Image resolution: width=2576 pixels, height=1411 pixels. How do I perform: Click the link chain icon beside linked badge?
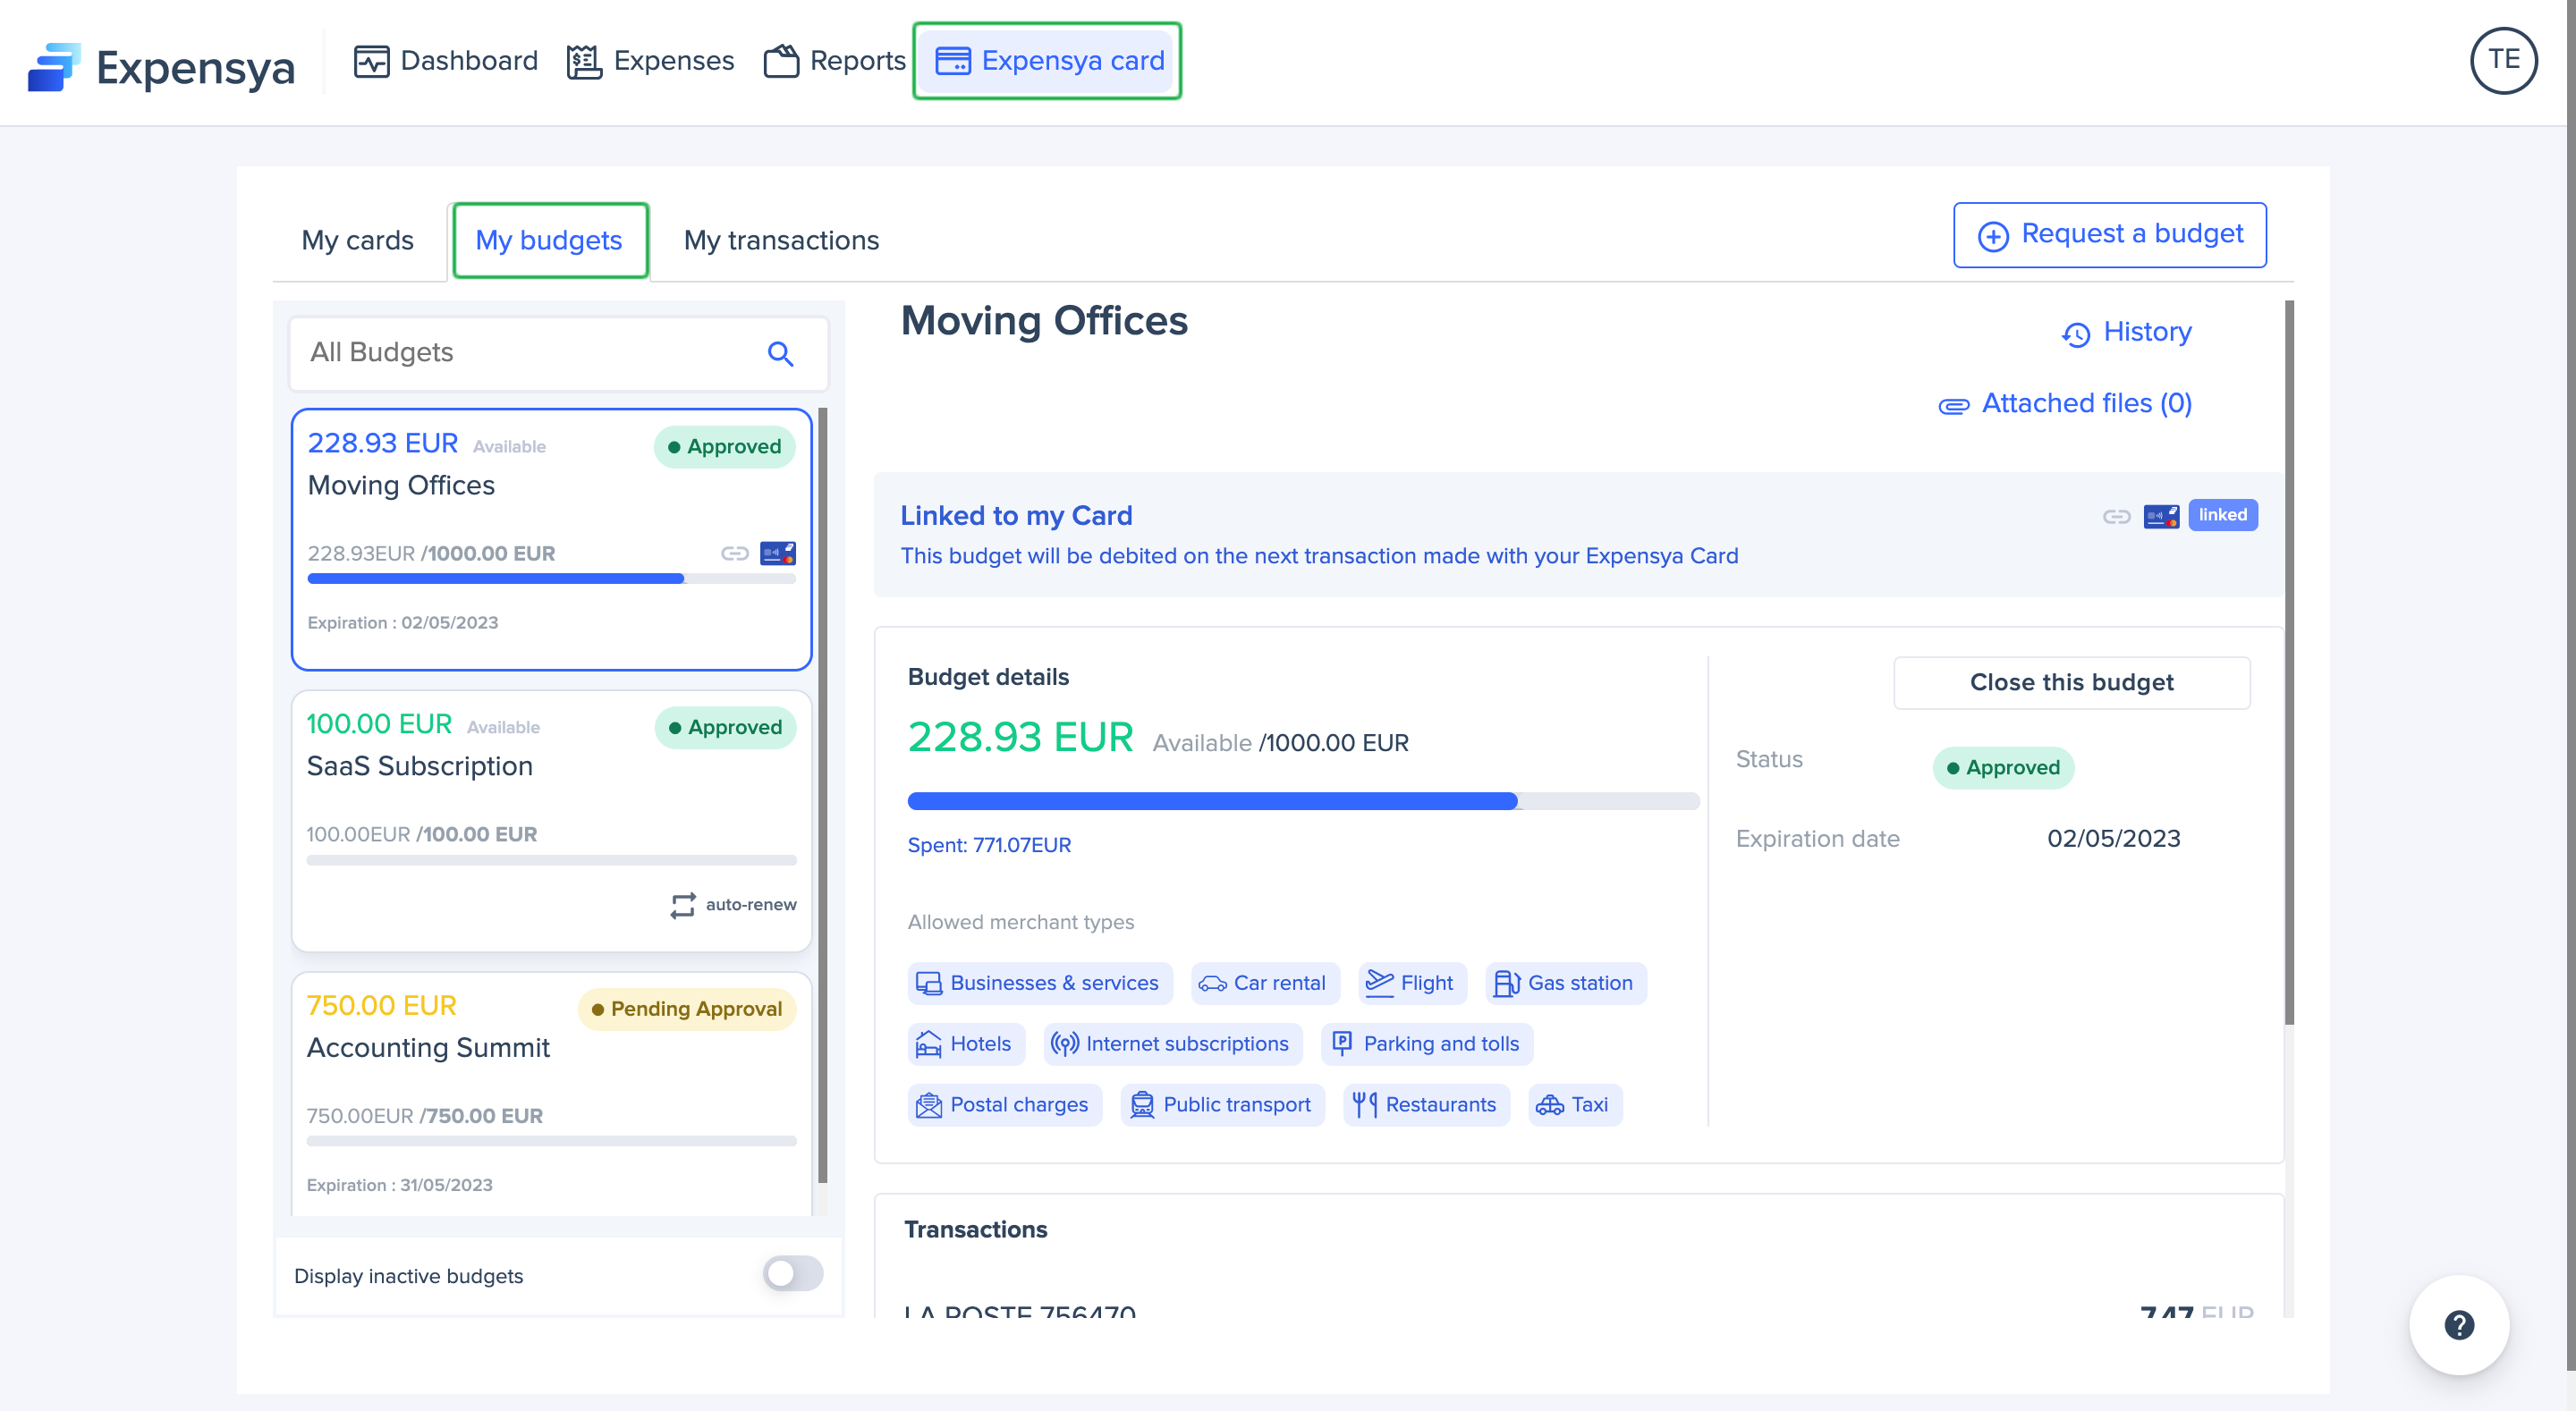2116,516
